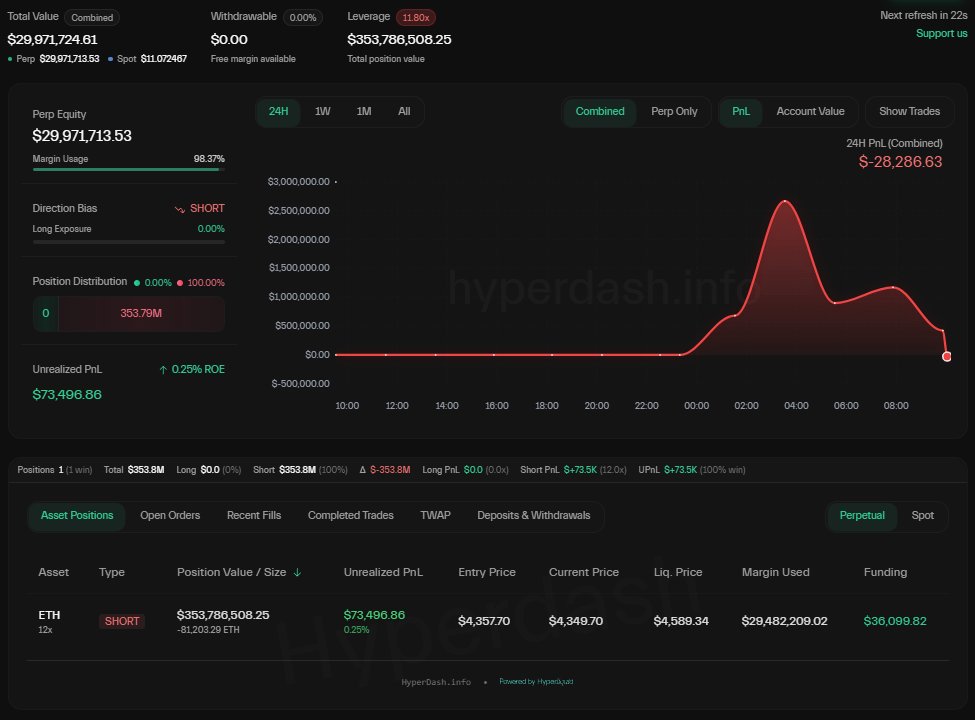Click the delta $-353.8M summary value
The width and height of the screenshot is (975, 720).
click(384, 470)
